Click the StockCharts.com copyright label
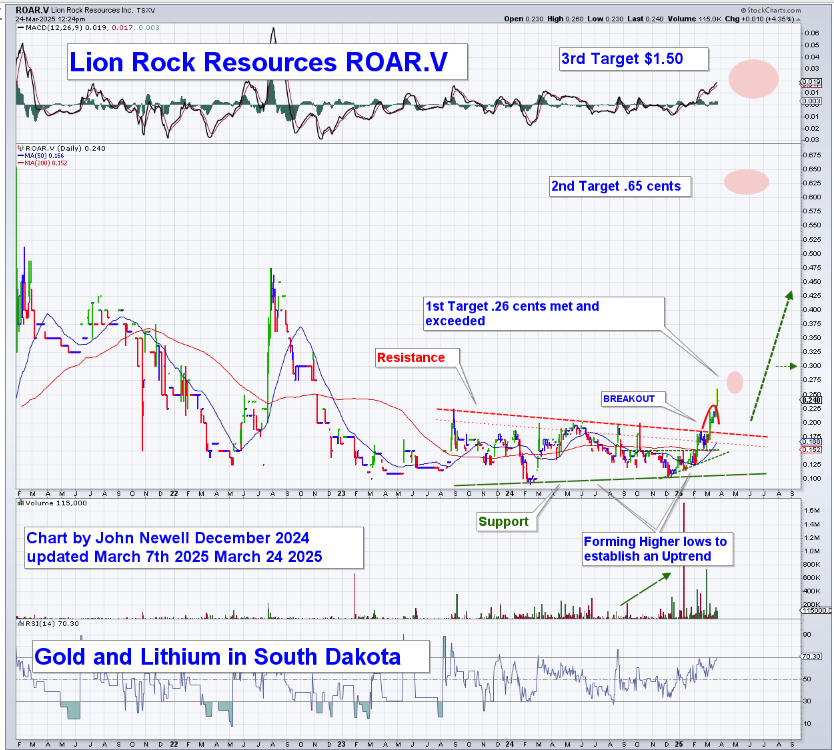 tap(771, 10)
